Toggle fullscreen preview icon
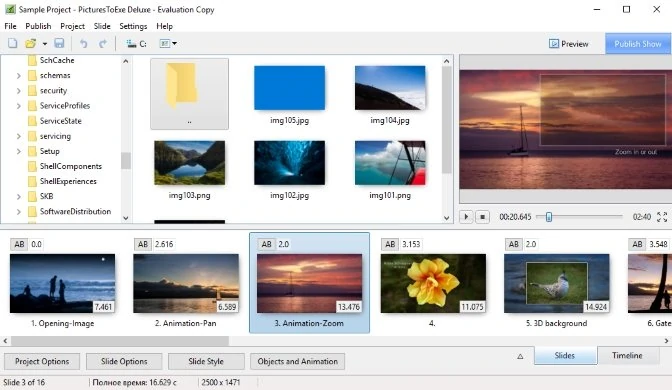The width and height of the screenshot is (672, 390). [662, 217]
